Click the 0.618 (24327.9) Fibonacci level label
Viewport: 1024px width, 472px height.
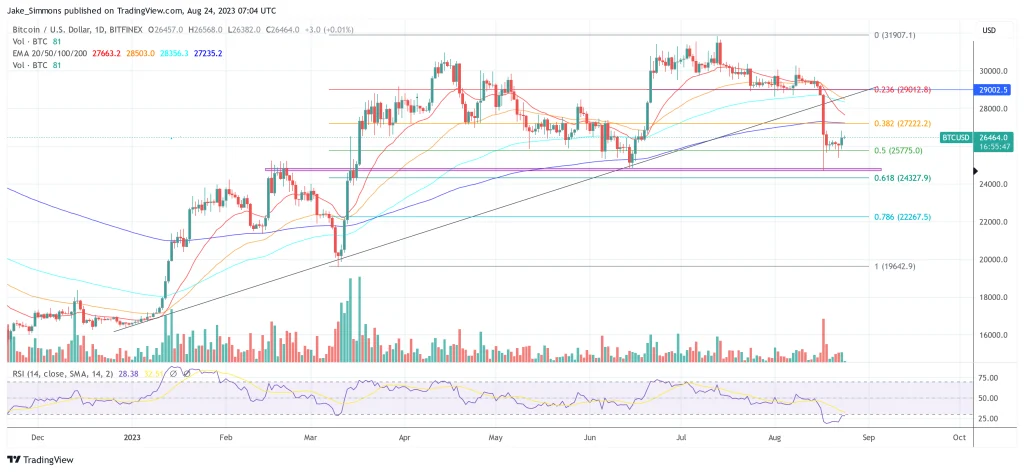902,177
